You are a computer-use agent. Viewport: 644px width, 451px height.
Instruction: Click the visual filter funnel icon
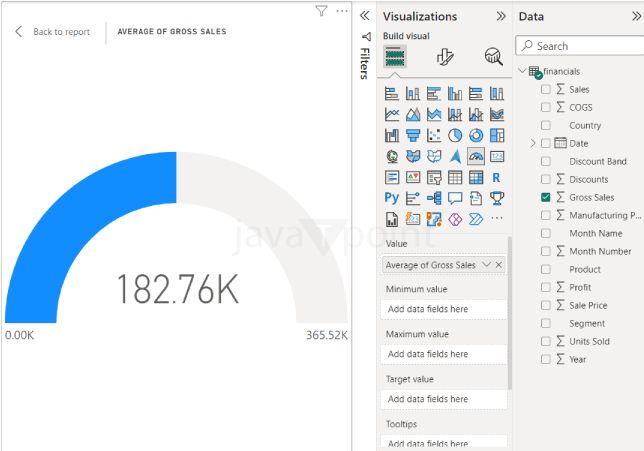tap(322, 11)
